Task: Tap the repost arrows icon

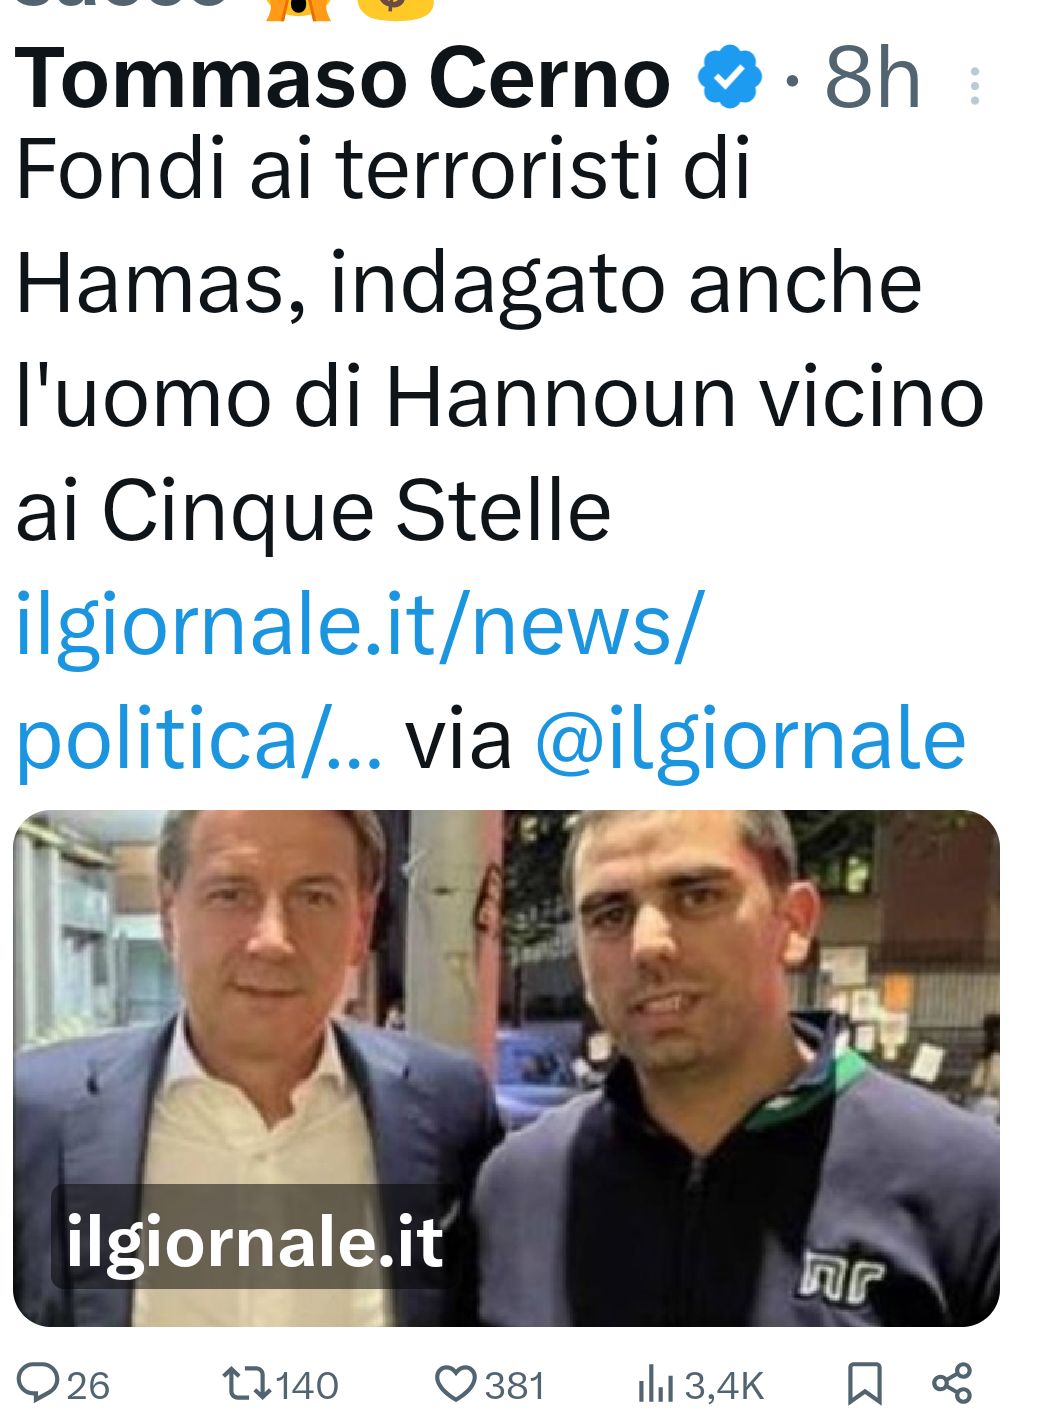Action: (246, 1384)
